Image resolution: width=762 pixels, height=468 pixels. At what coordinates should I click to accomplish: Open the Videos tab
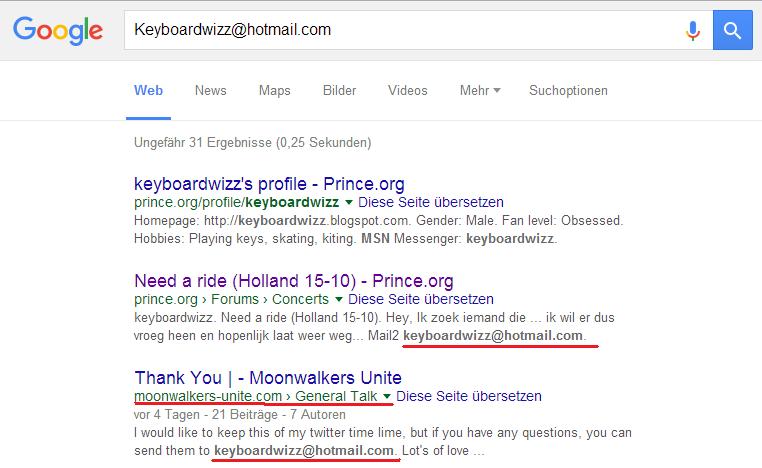407,90
